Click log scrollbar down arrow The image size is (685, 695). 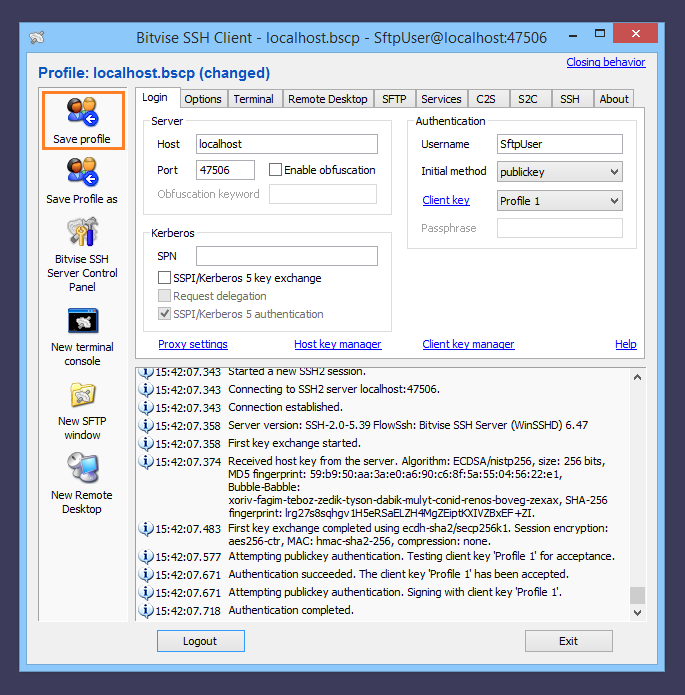(x=638, y=613)
